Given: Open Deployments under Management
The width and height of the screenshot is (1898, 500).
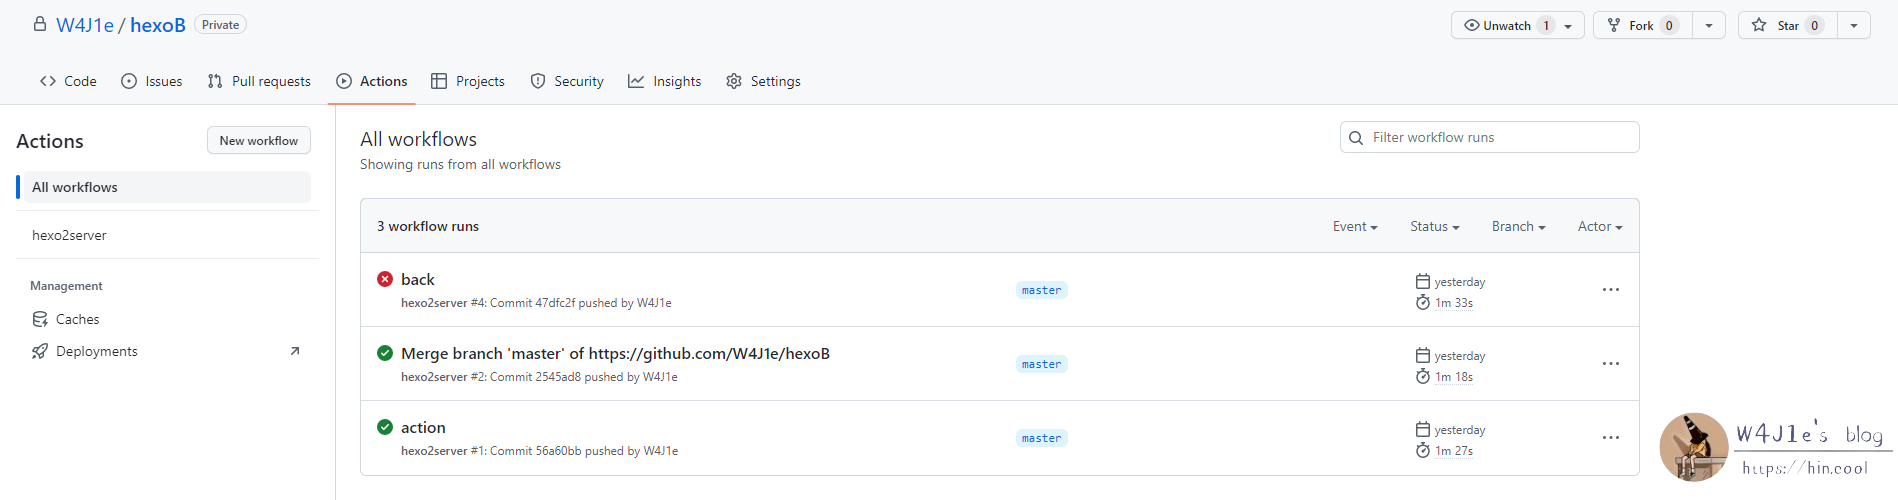Looking at the screenshot, I should (x=97, y=351).
